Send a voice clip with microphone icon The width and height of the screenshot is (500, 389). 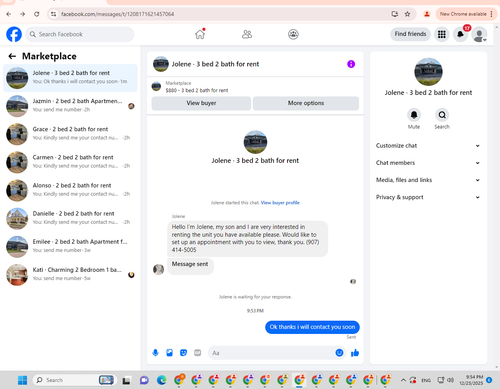click(155, 353)
